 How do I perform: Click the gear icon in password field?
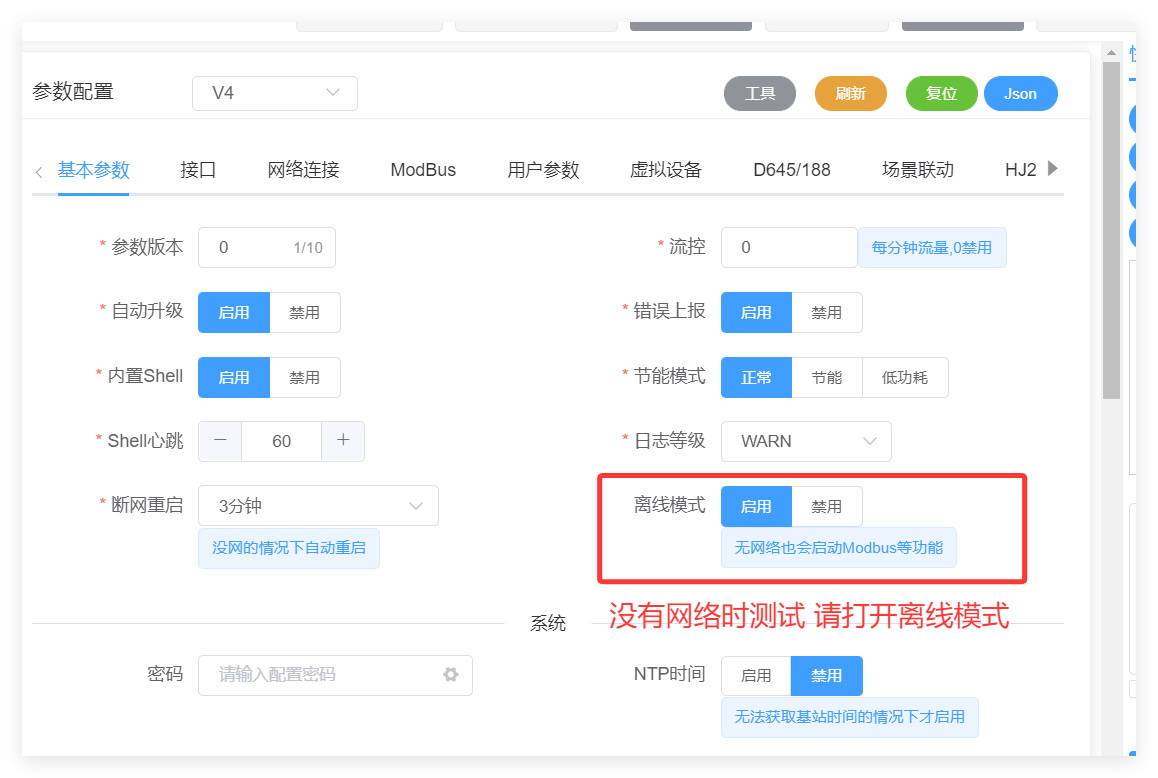tap(450, 675)
